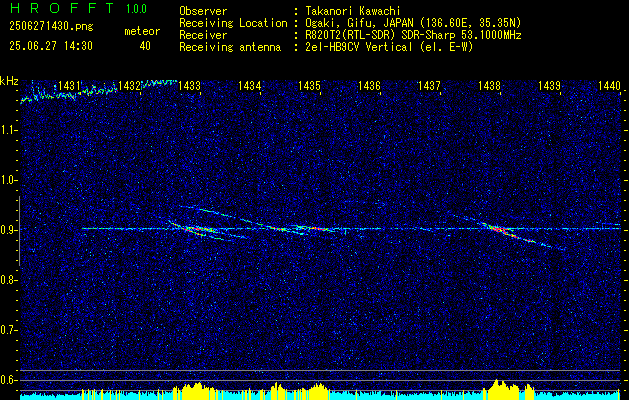This screenshot has height=400, width=629.
Task: Click the 1437 time marker
Action: (429, 86)
